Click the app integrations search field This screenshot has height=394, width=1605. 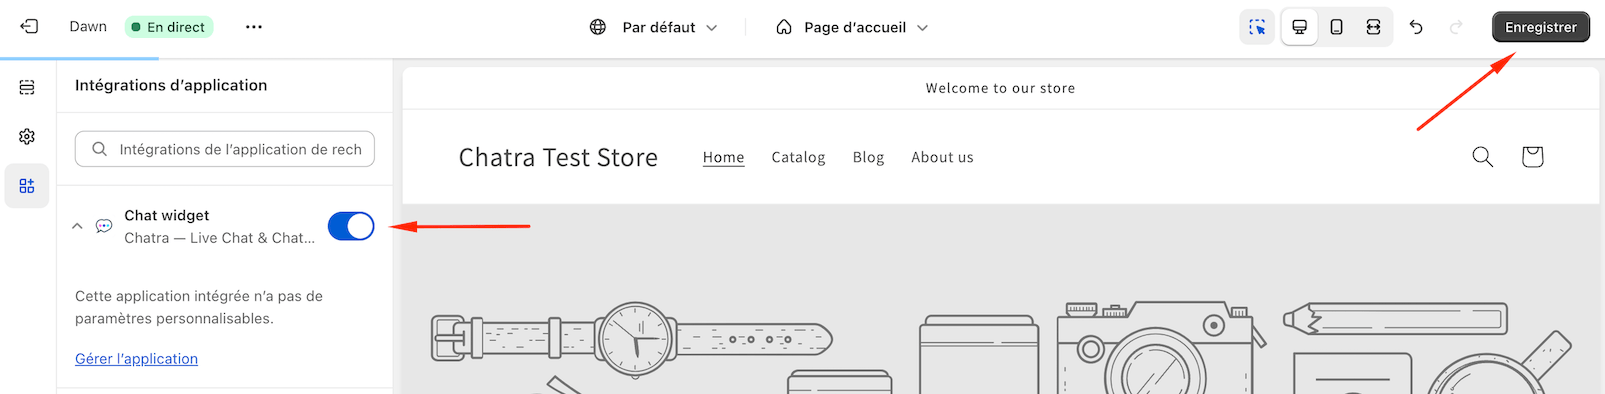[x=225, y=149]
